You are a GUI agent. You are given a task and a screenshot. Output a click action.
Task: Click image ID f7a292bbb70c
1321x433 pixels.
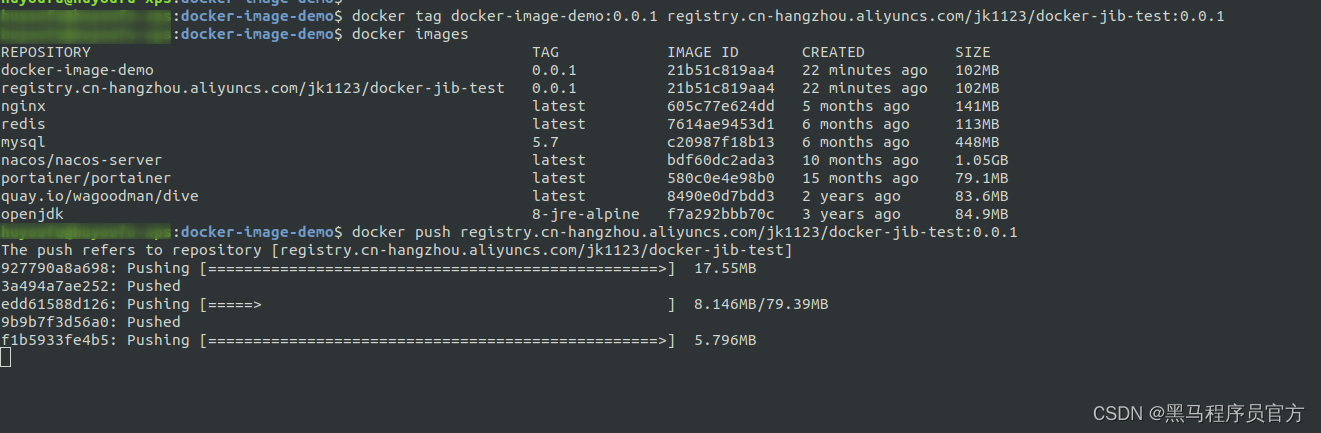(x=721, y=214)
